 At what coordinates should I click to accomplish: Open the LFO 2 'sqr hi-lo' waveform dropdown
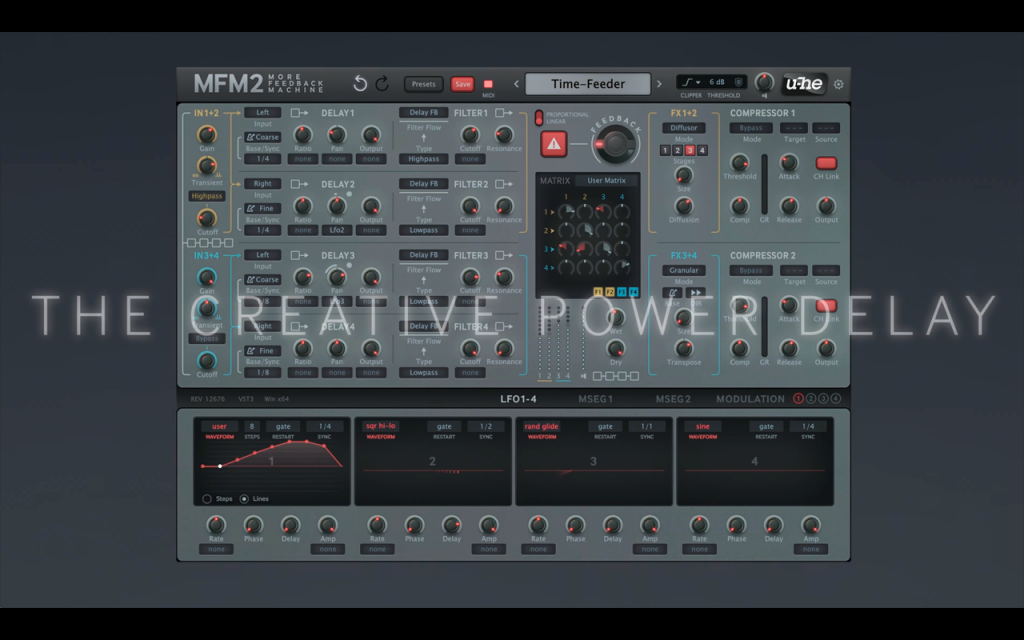click(381, 426)
